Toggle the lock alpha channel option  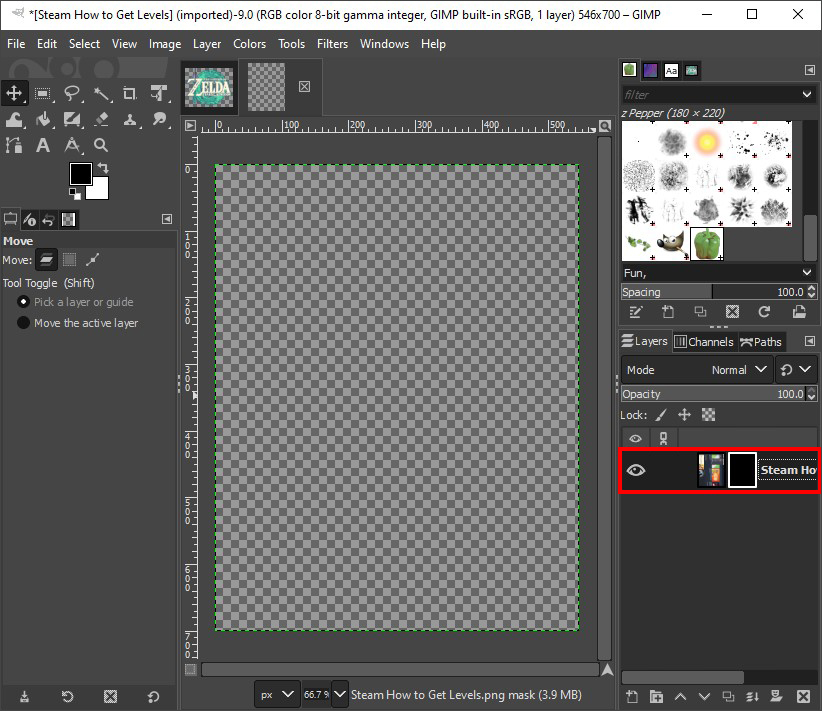[708, 415]
